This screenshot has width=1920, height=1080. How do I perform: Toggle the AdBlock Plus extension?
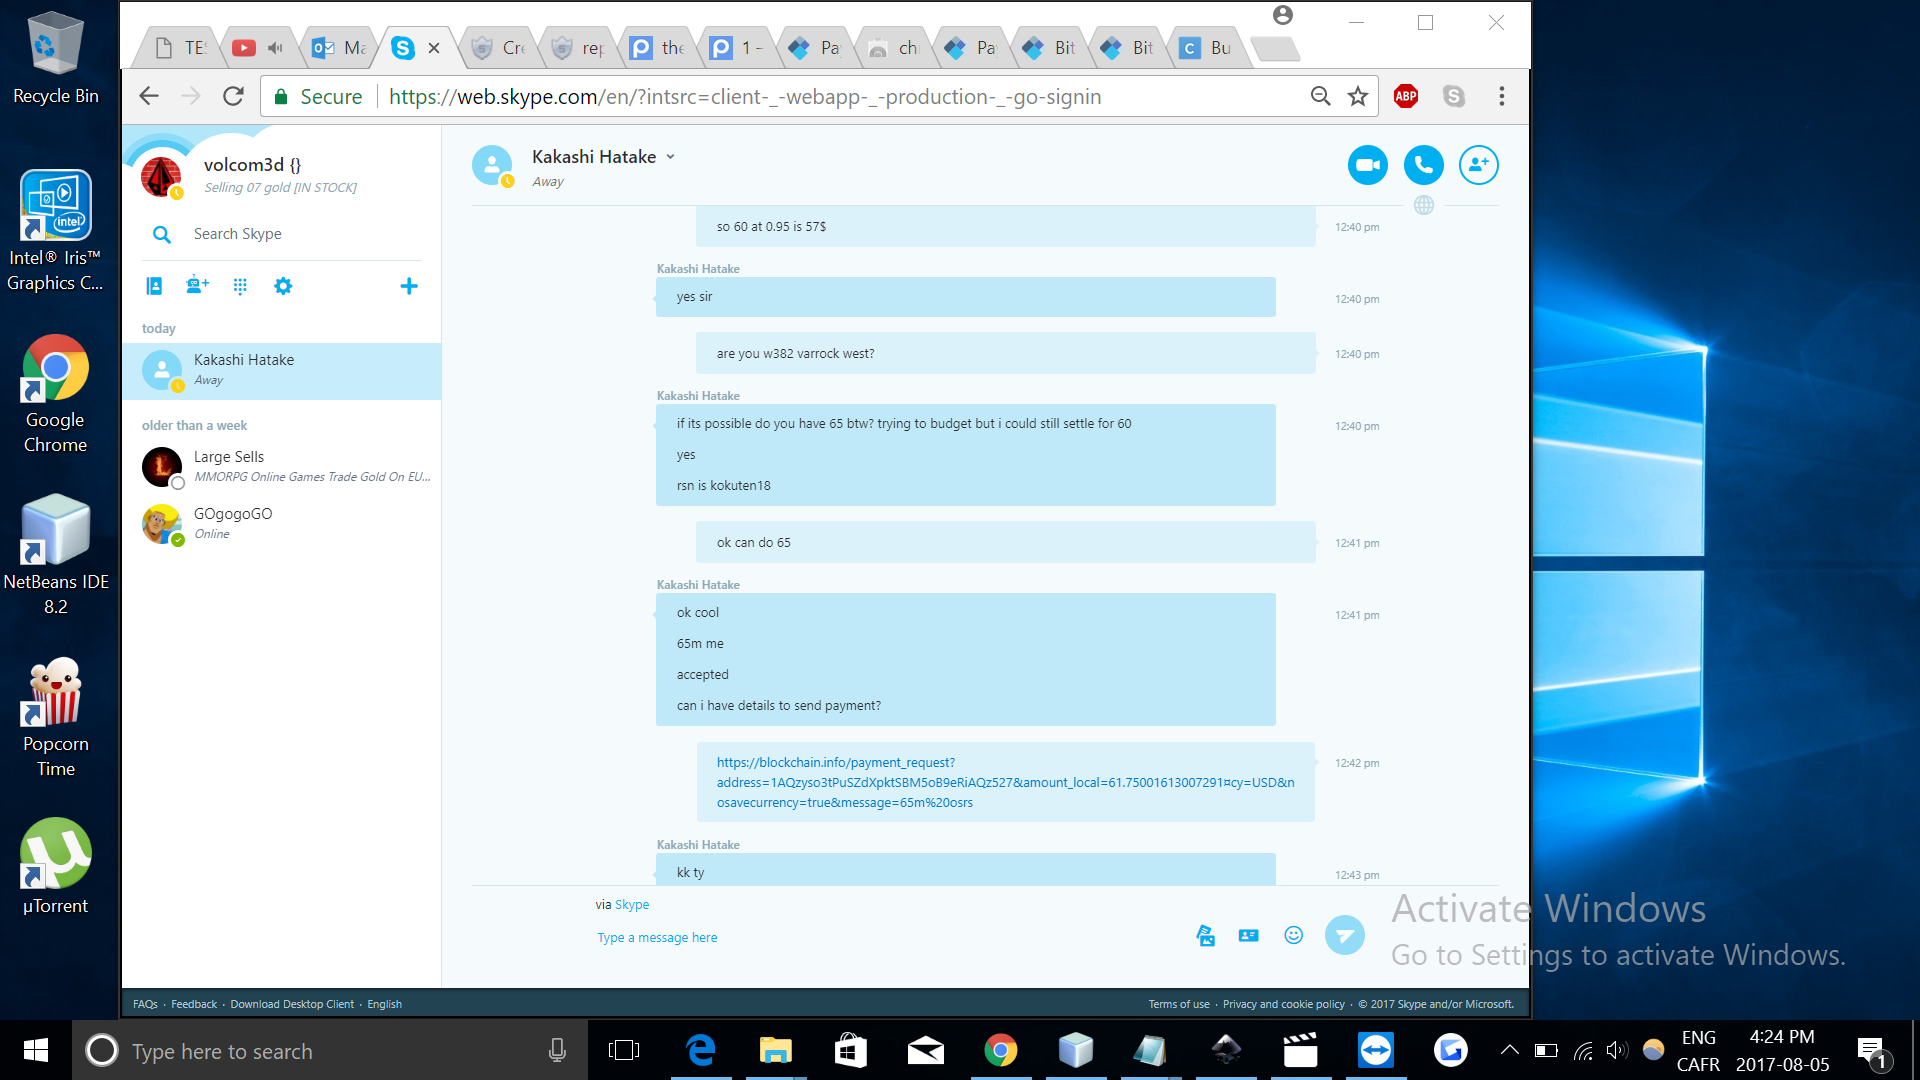pos(1405,96)
